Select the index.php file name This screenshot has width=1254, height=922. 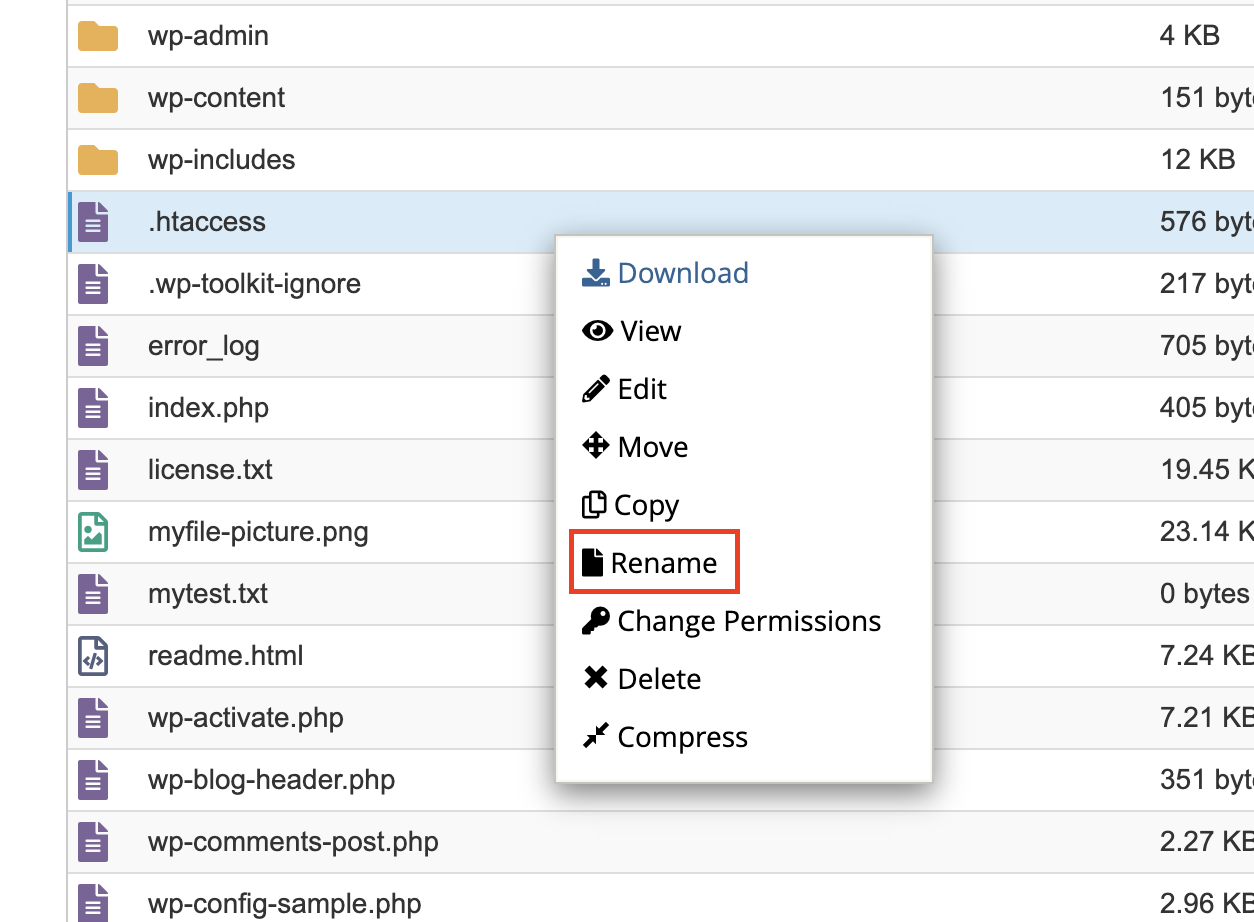(208, 408)
